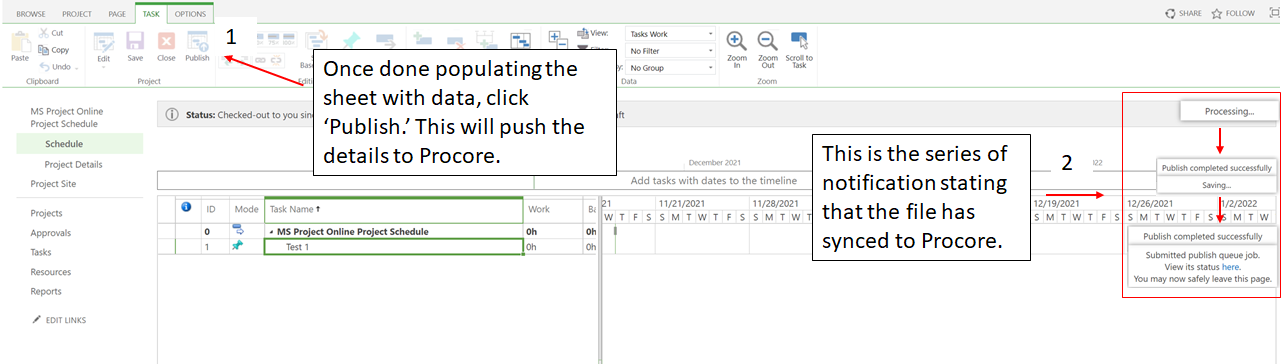Switch to the PAGE ribbon tab

click(117, 14)
